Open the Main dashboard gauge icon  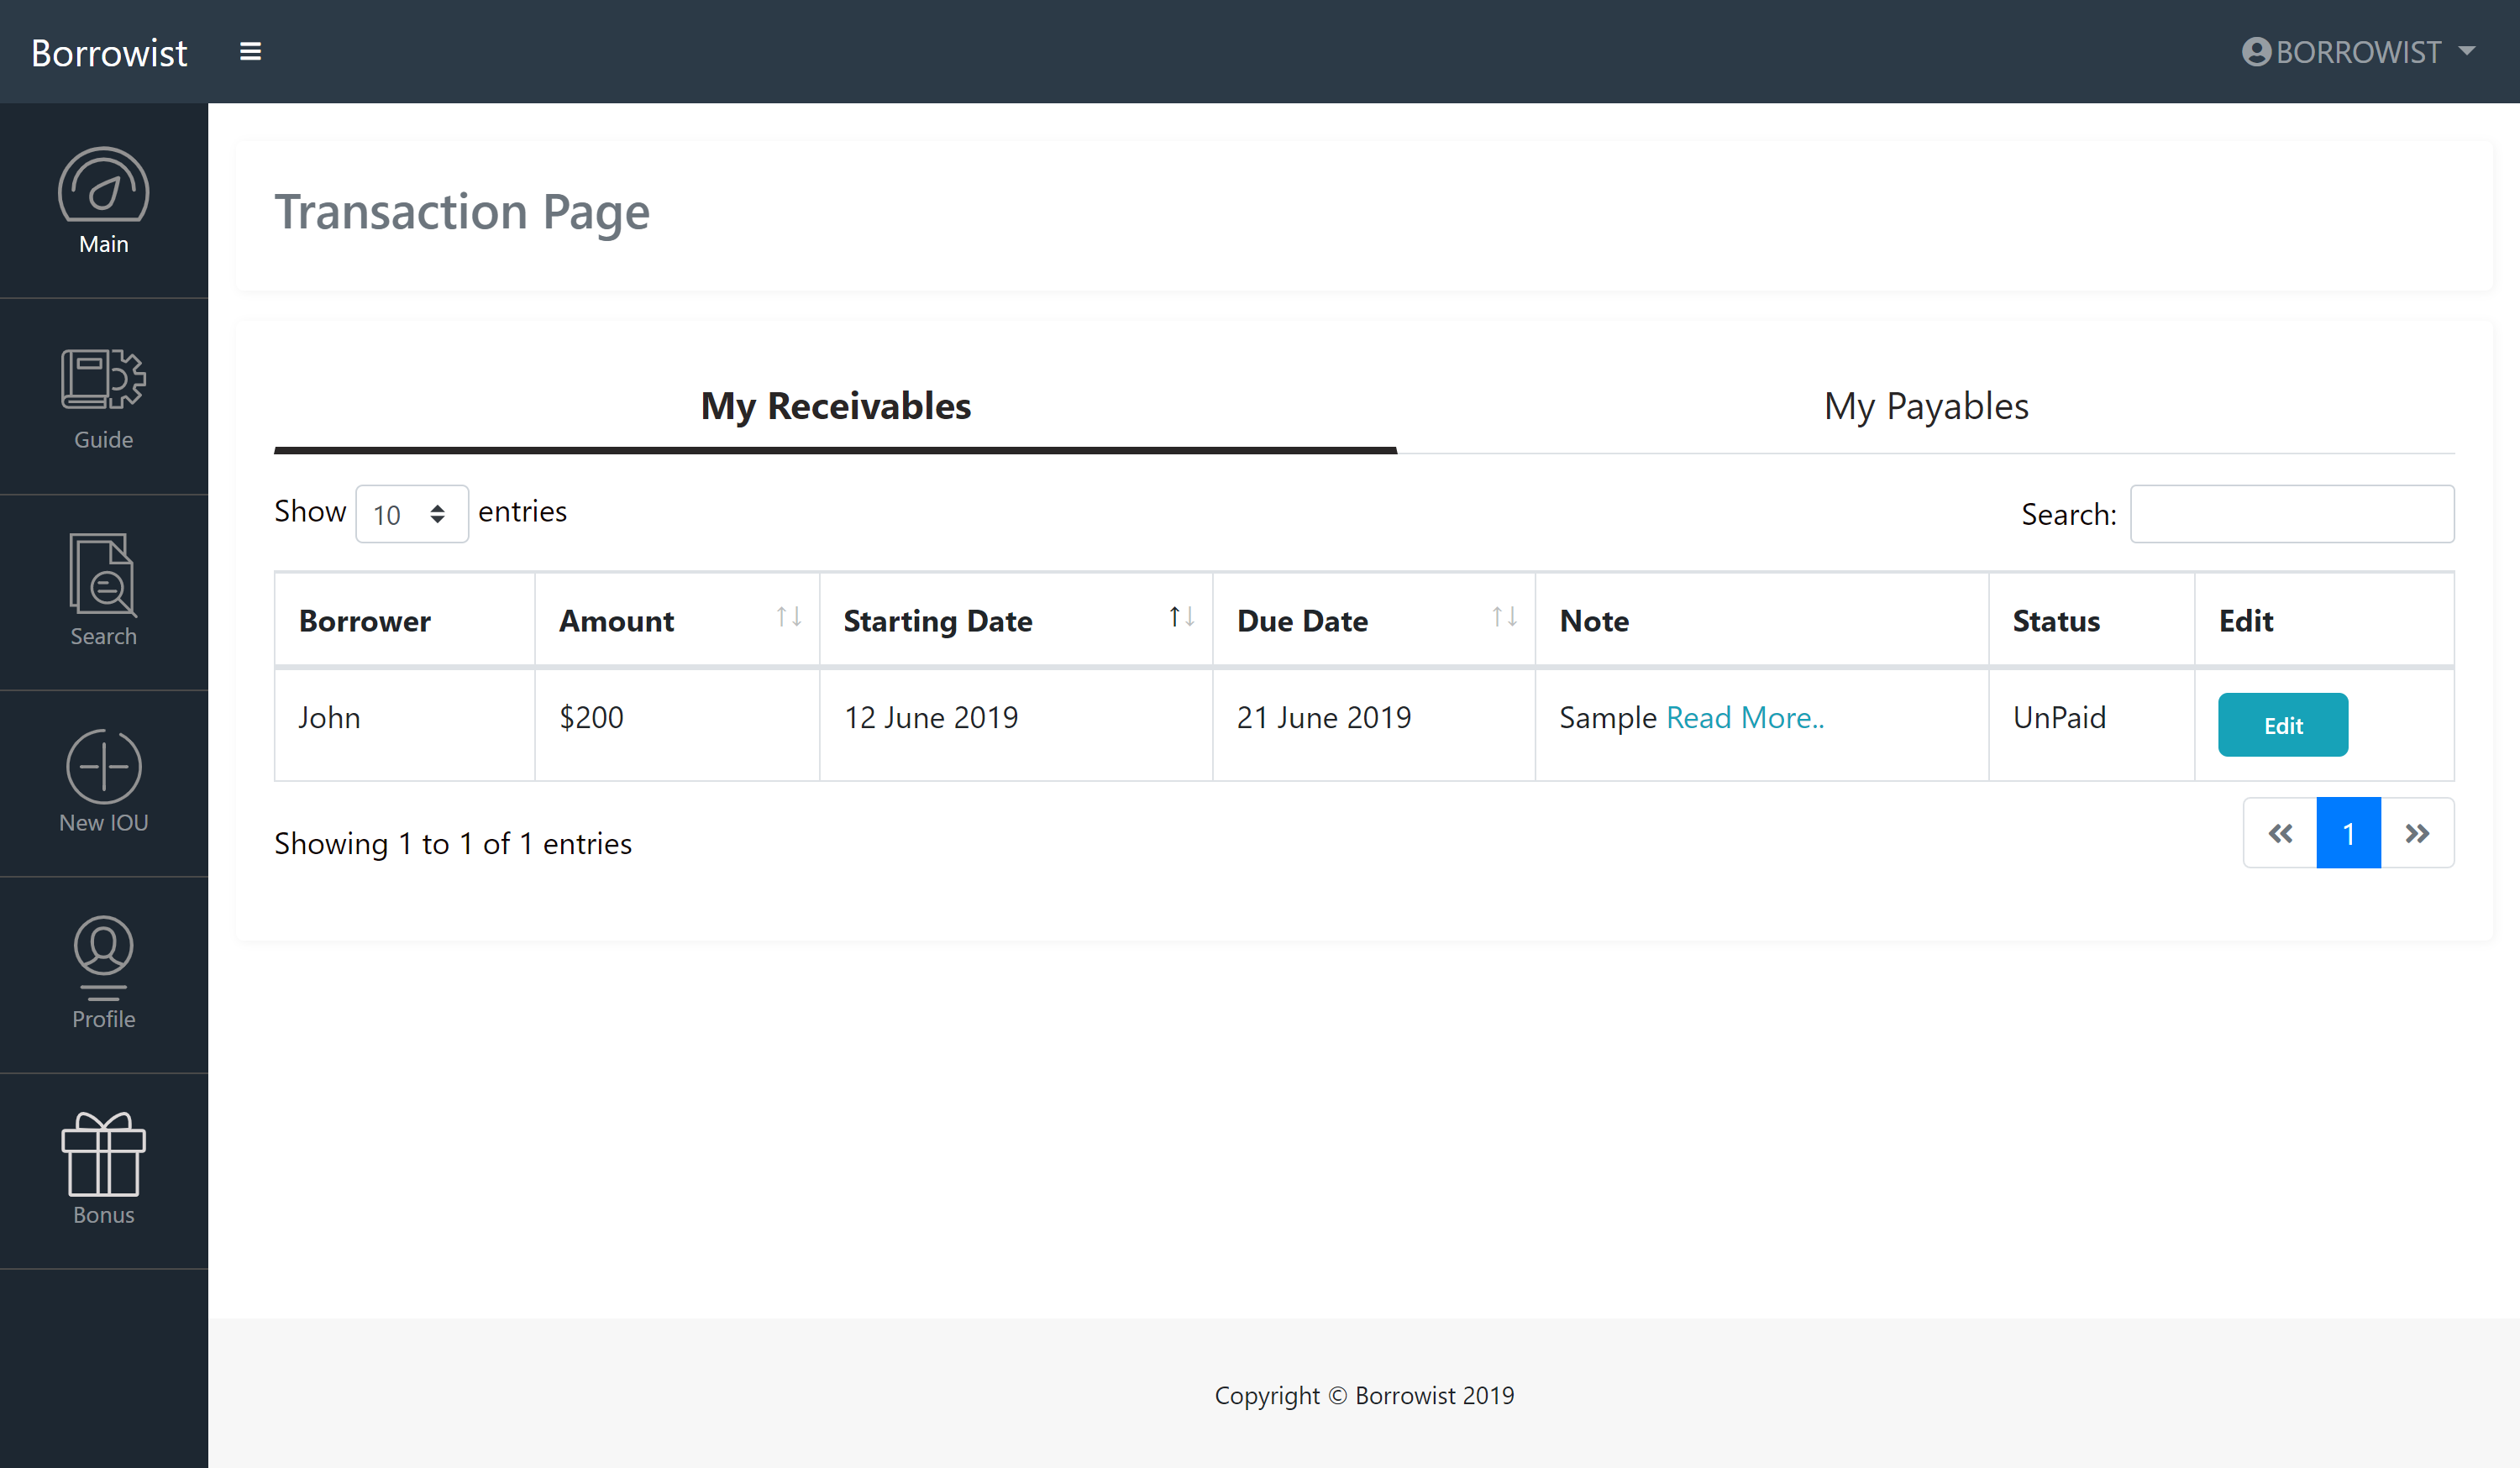[103, 187]
